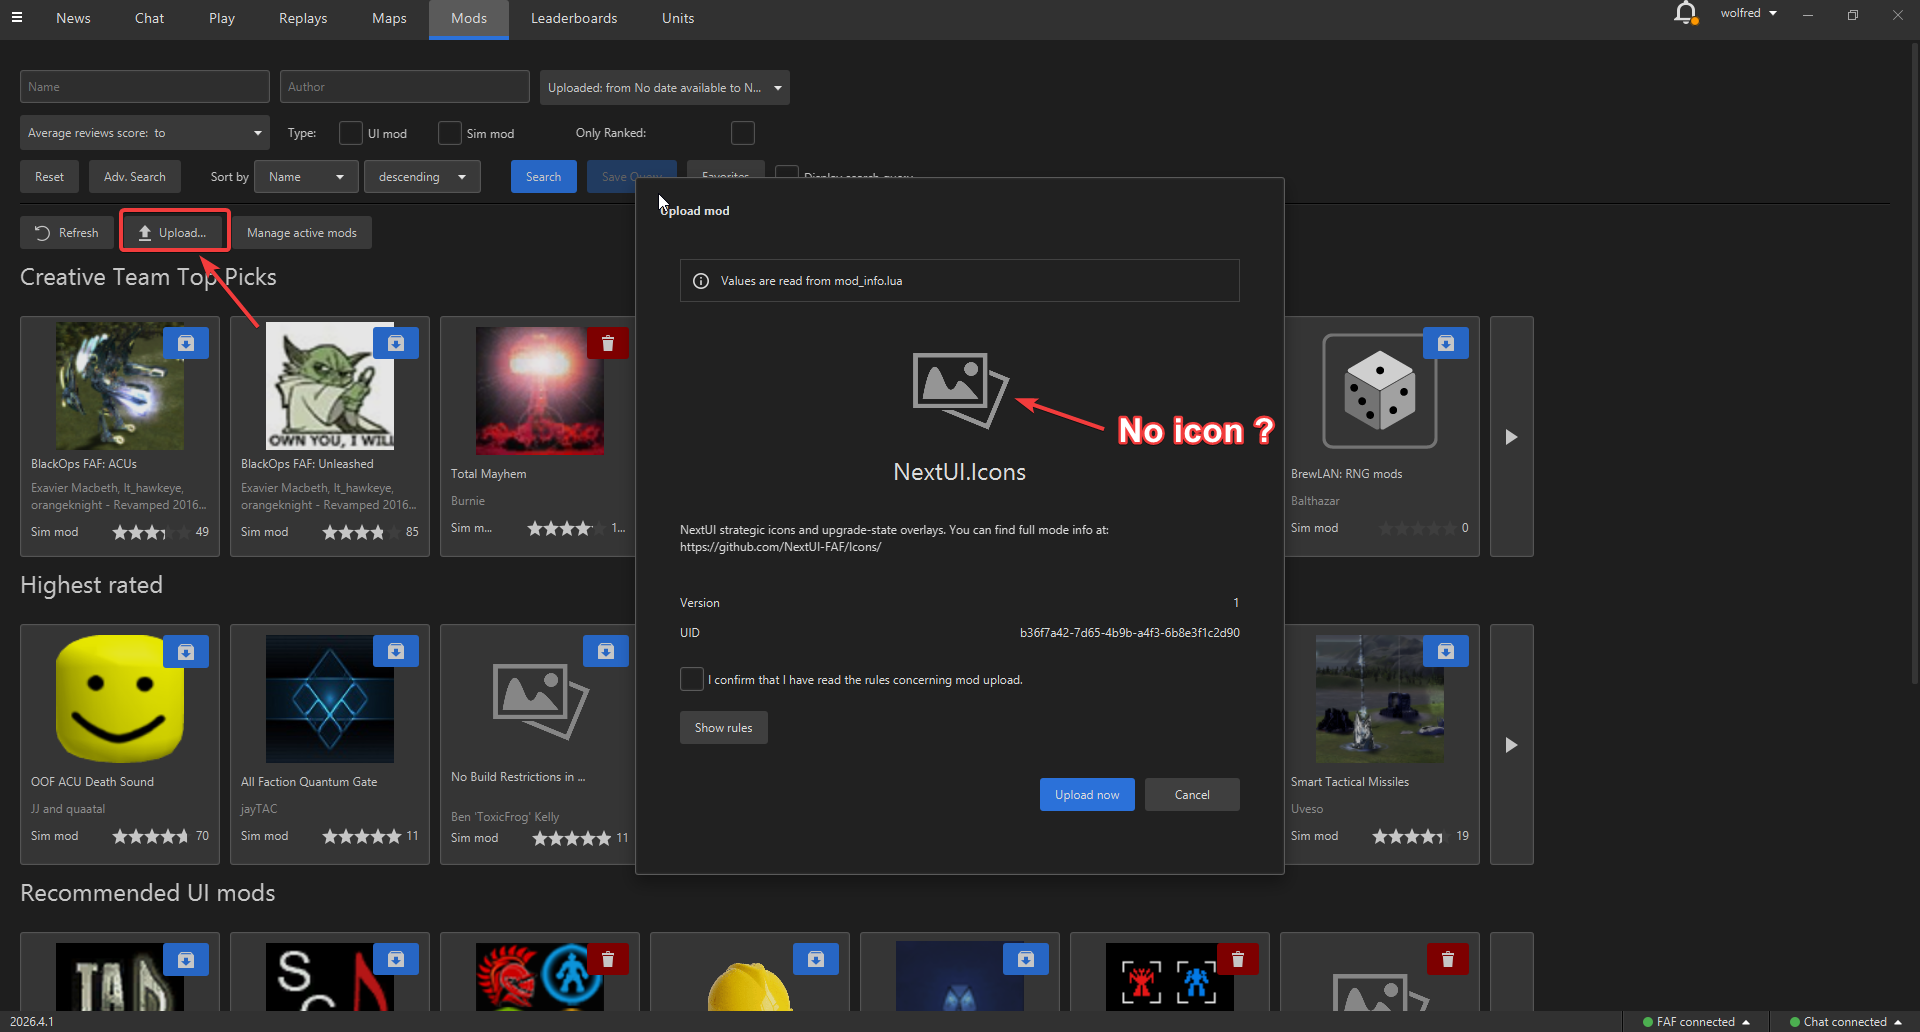This screenshot has width=1920, height=1032.
Task: Expand FAF connected status arrow
Action: click(x=1746, y=1022)
